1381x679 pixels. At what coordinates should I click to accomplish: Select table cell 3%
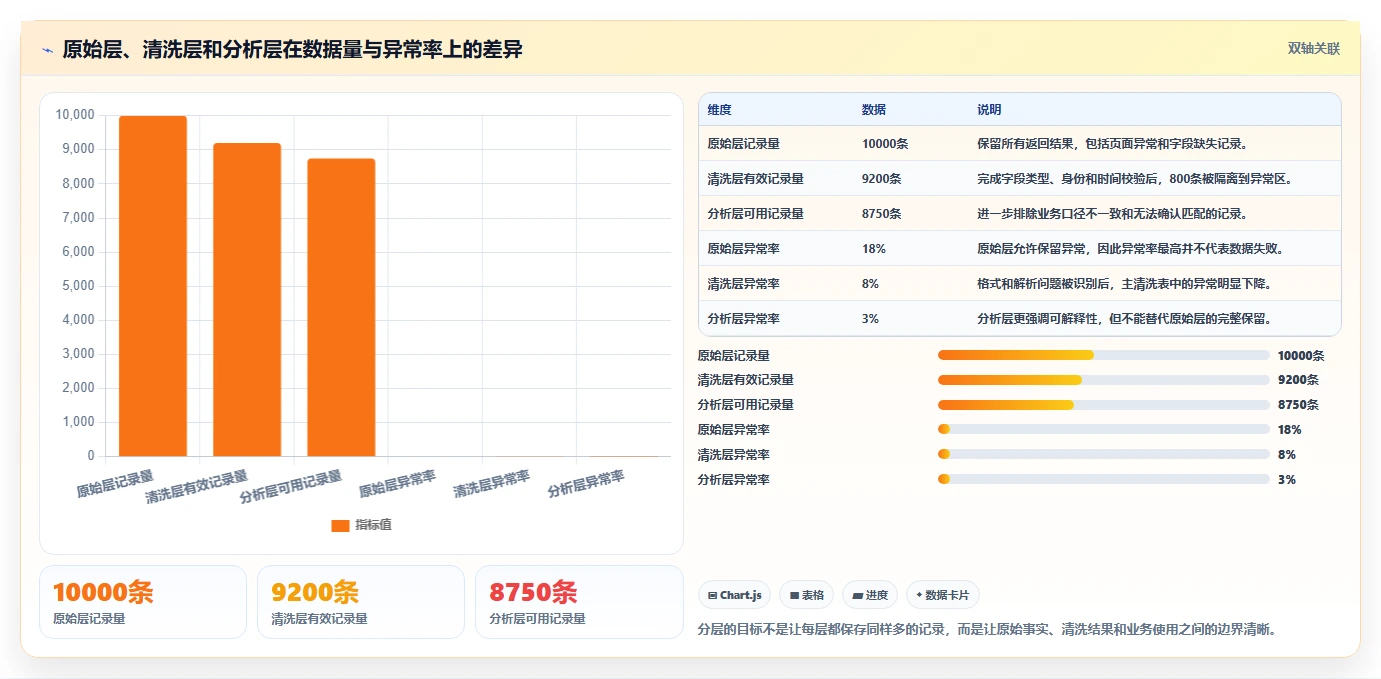click(x=870, y=319)
